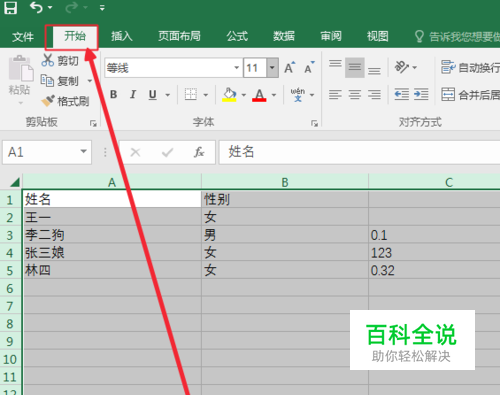Open the 数据 ribbon tab
The width and height of the screenshot is (500, 395).
click(284, 36)
